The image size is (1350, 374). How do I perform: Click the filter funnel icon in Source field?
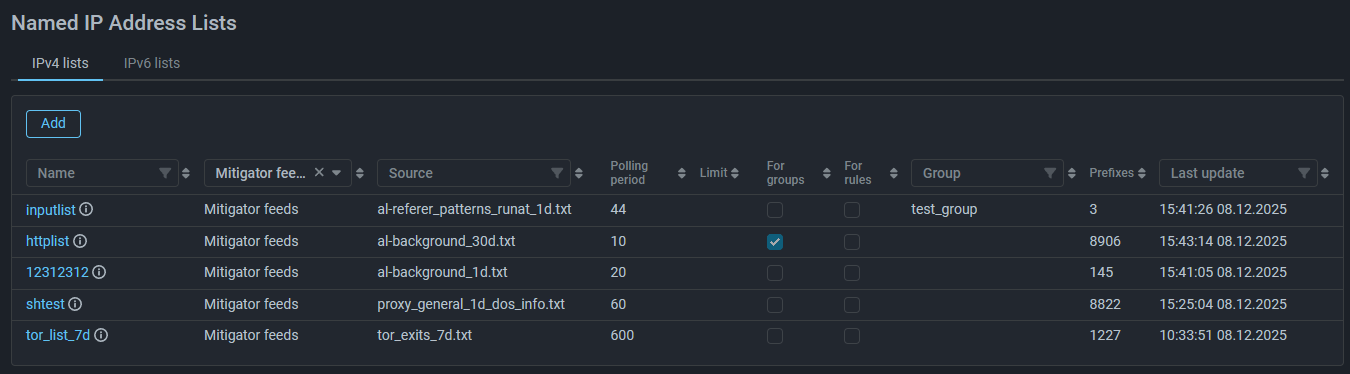[557, 173]
